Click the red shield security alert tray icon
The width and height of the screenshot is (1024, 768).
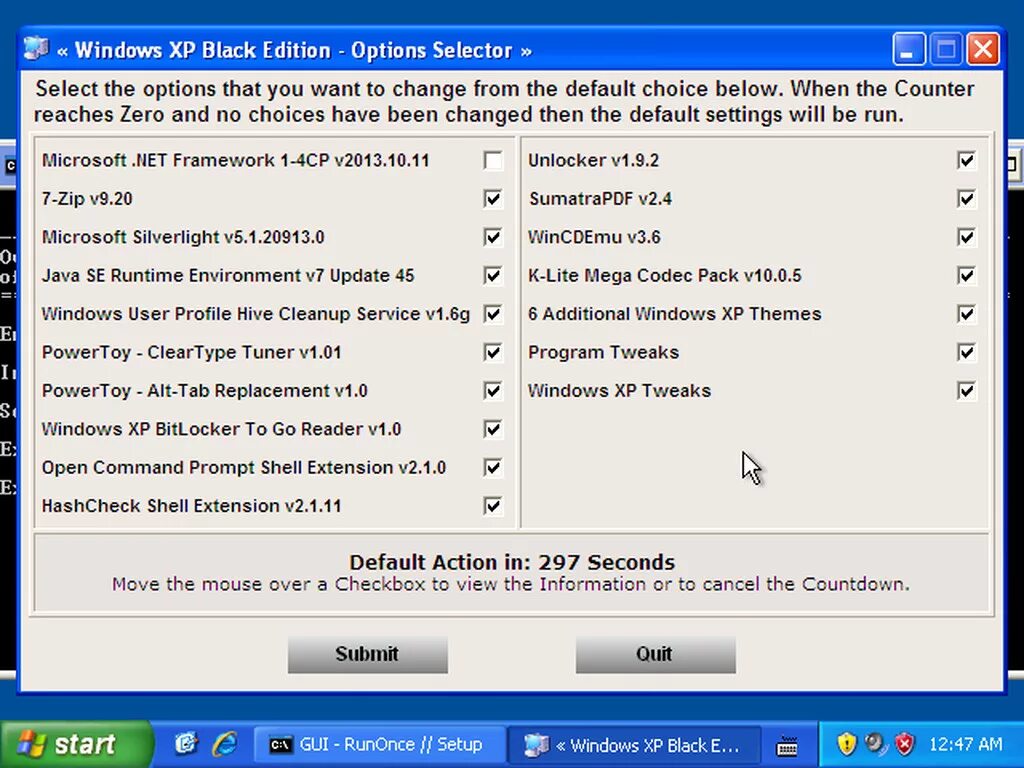(x=904, y=743)
